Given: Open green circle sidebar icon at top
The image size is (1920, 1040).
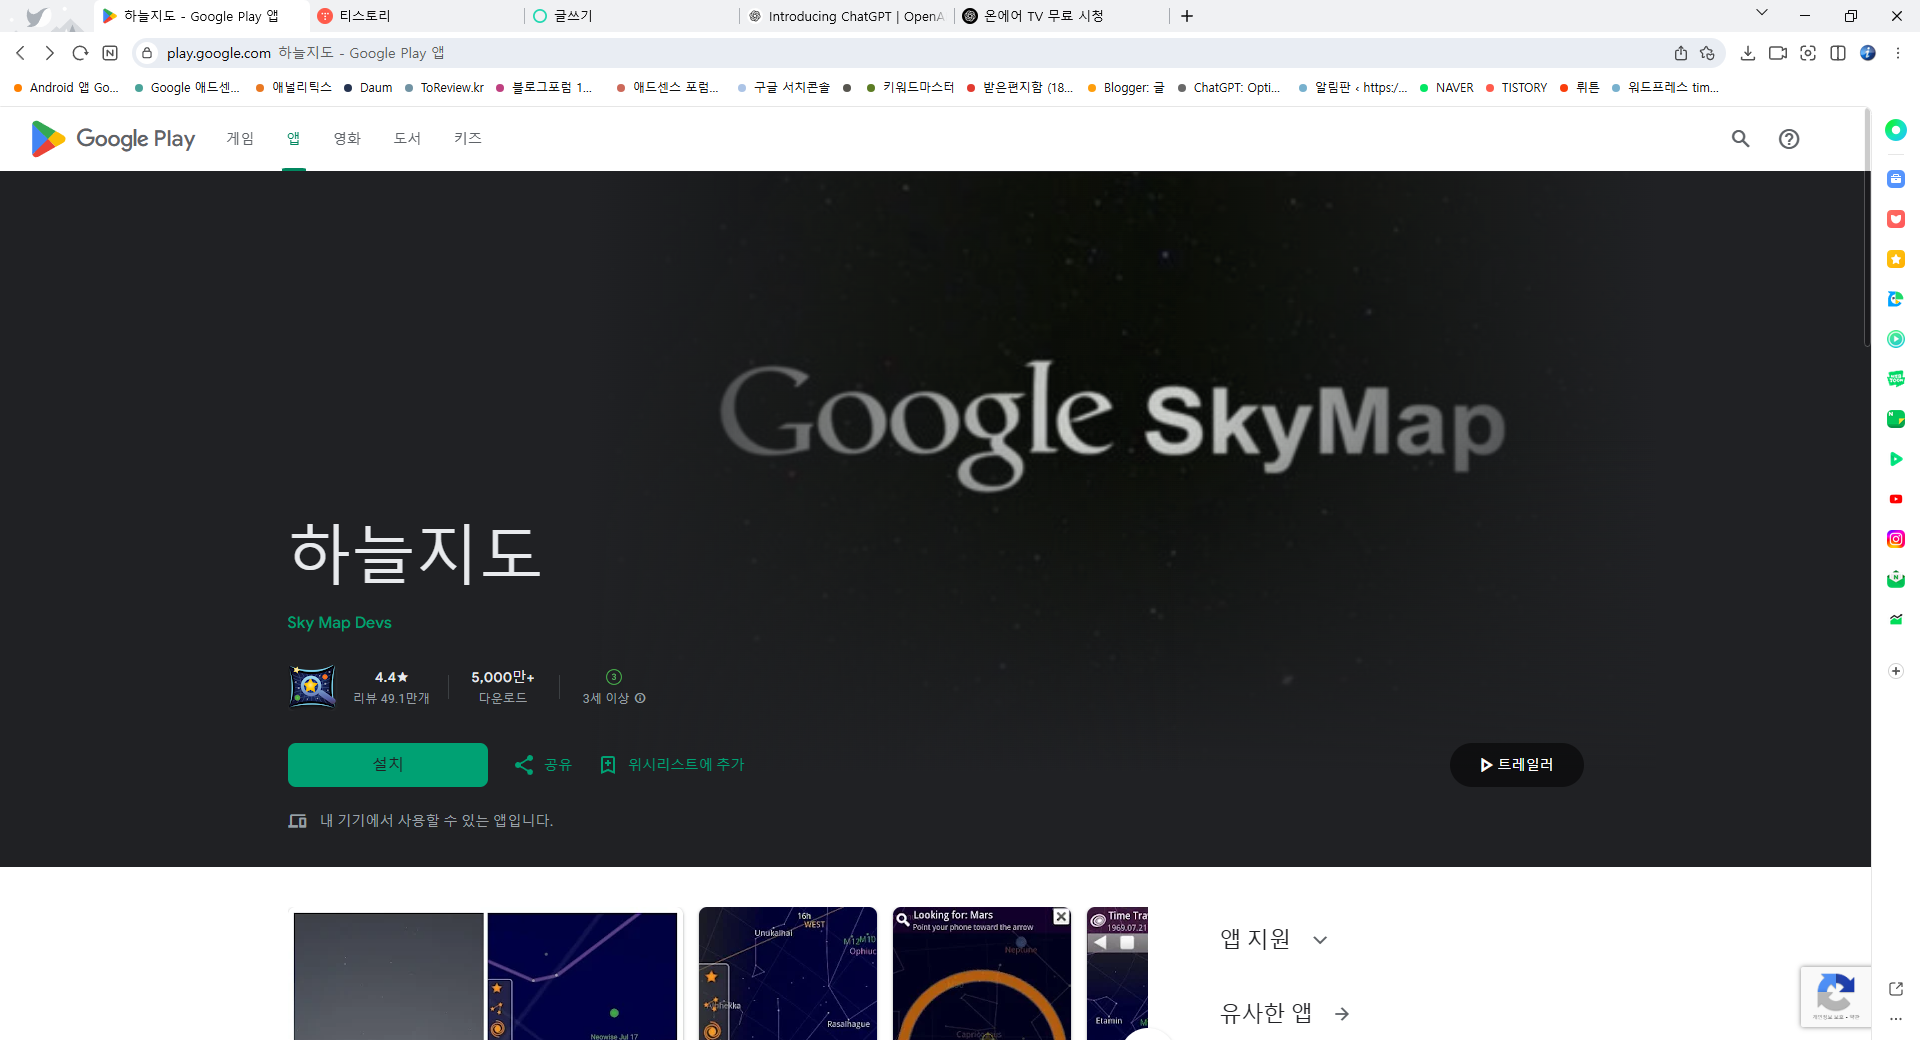Looking at the screenshot, I should pos(1896,130).
